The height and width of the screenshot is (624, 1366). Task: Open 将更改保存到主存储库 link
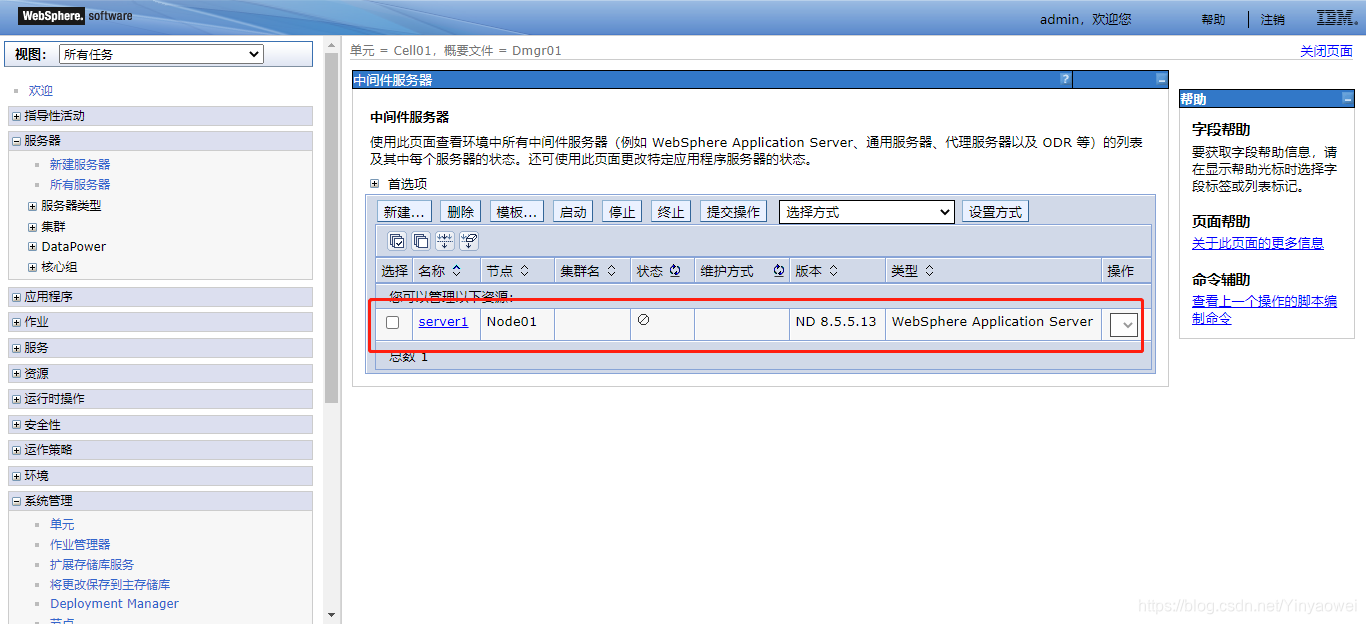[110, 584]
